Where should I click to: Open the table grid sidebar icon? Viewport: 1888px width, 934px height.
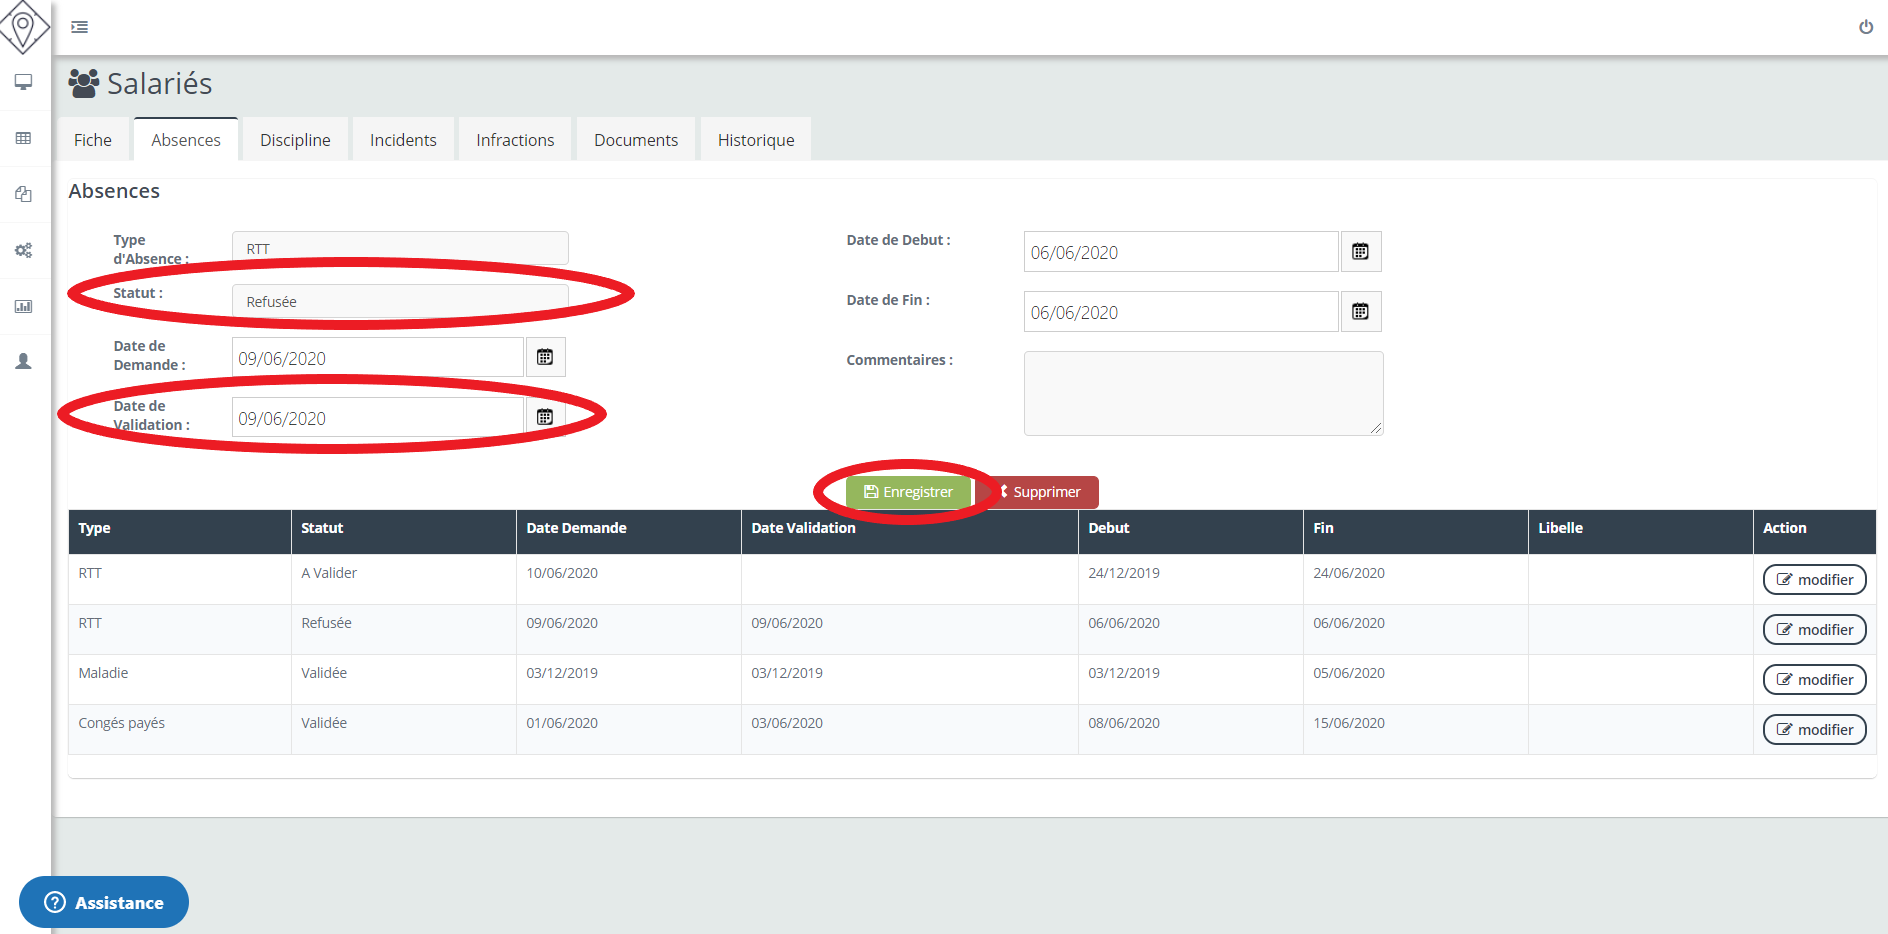point(24,138)
